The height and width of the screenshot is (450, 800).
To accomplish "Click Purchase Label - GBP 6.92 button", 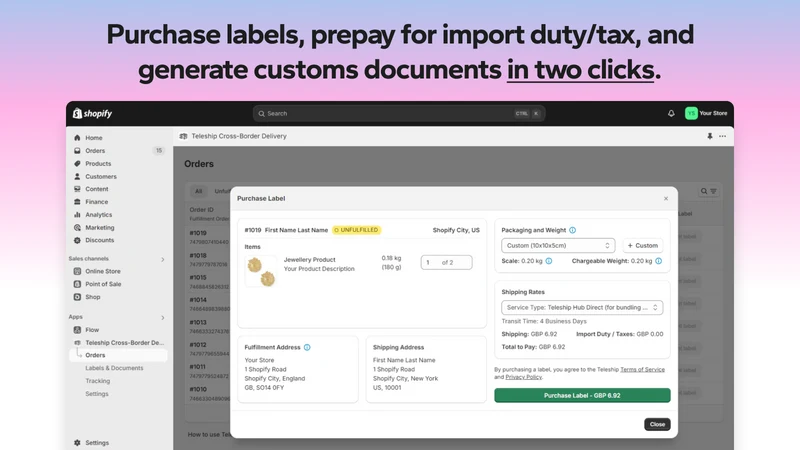I will pyautogui.click(x=582, y=395).
